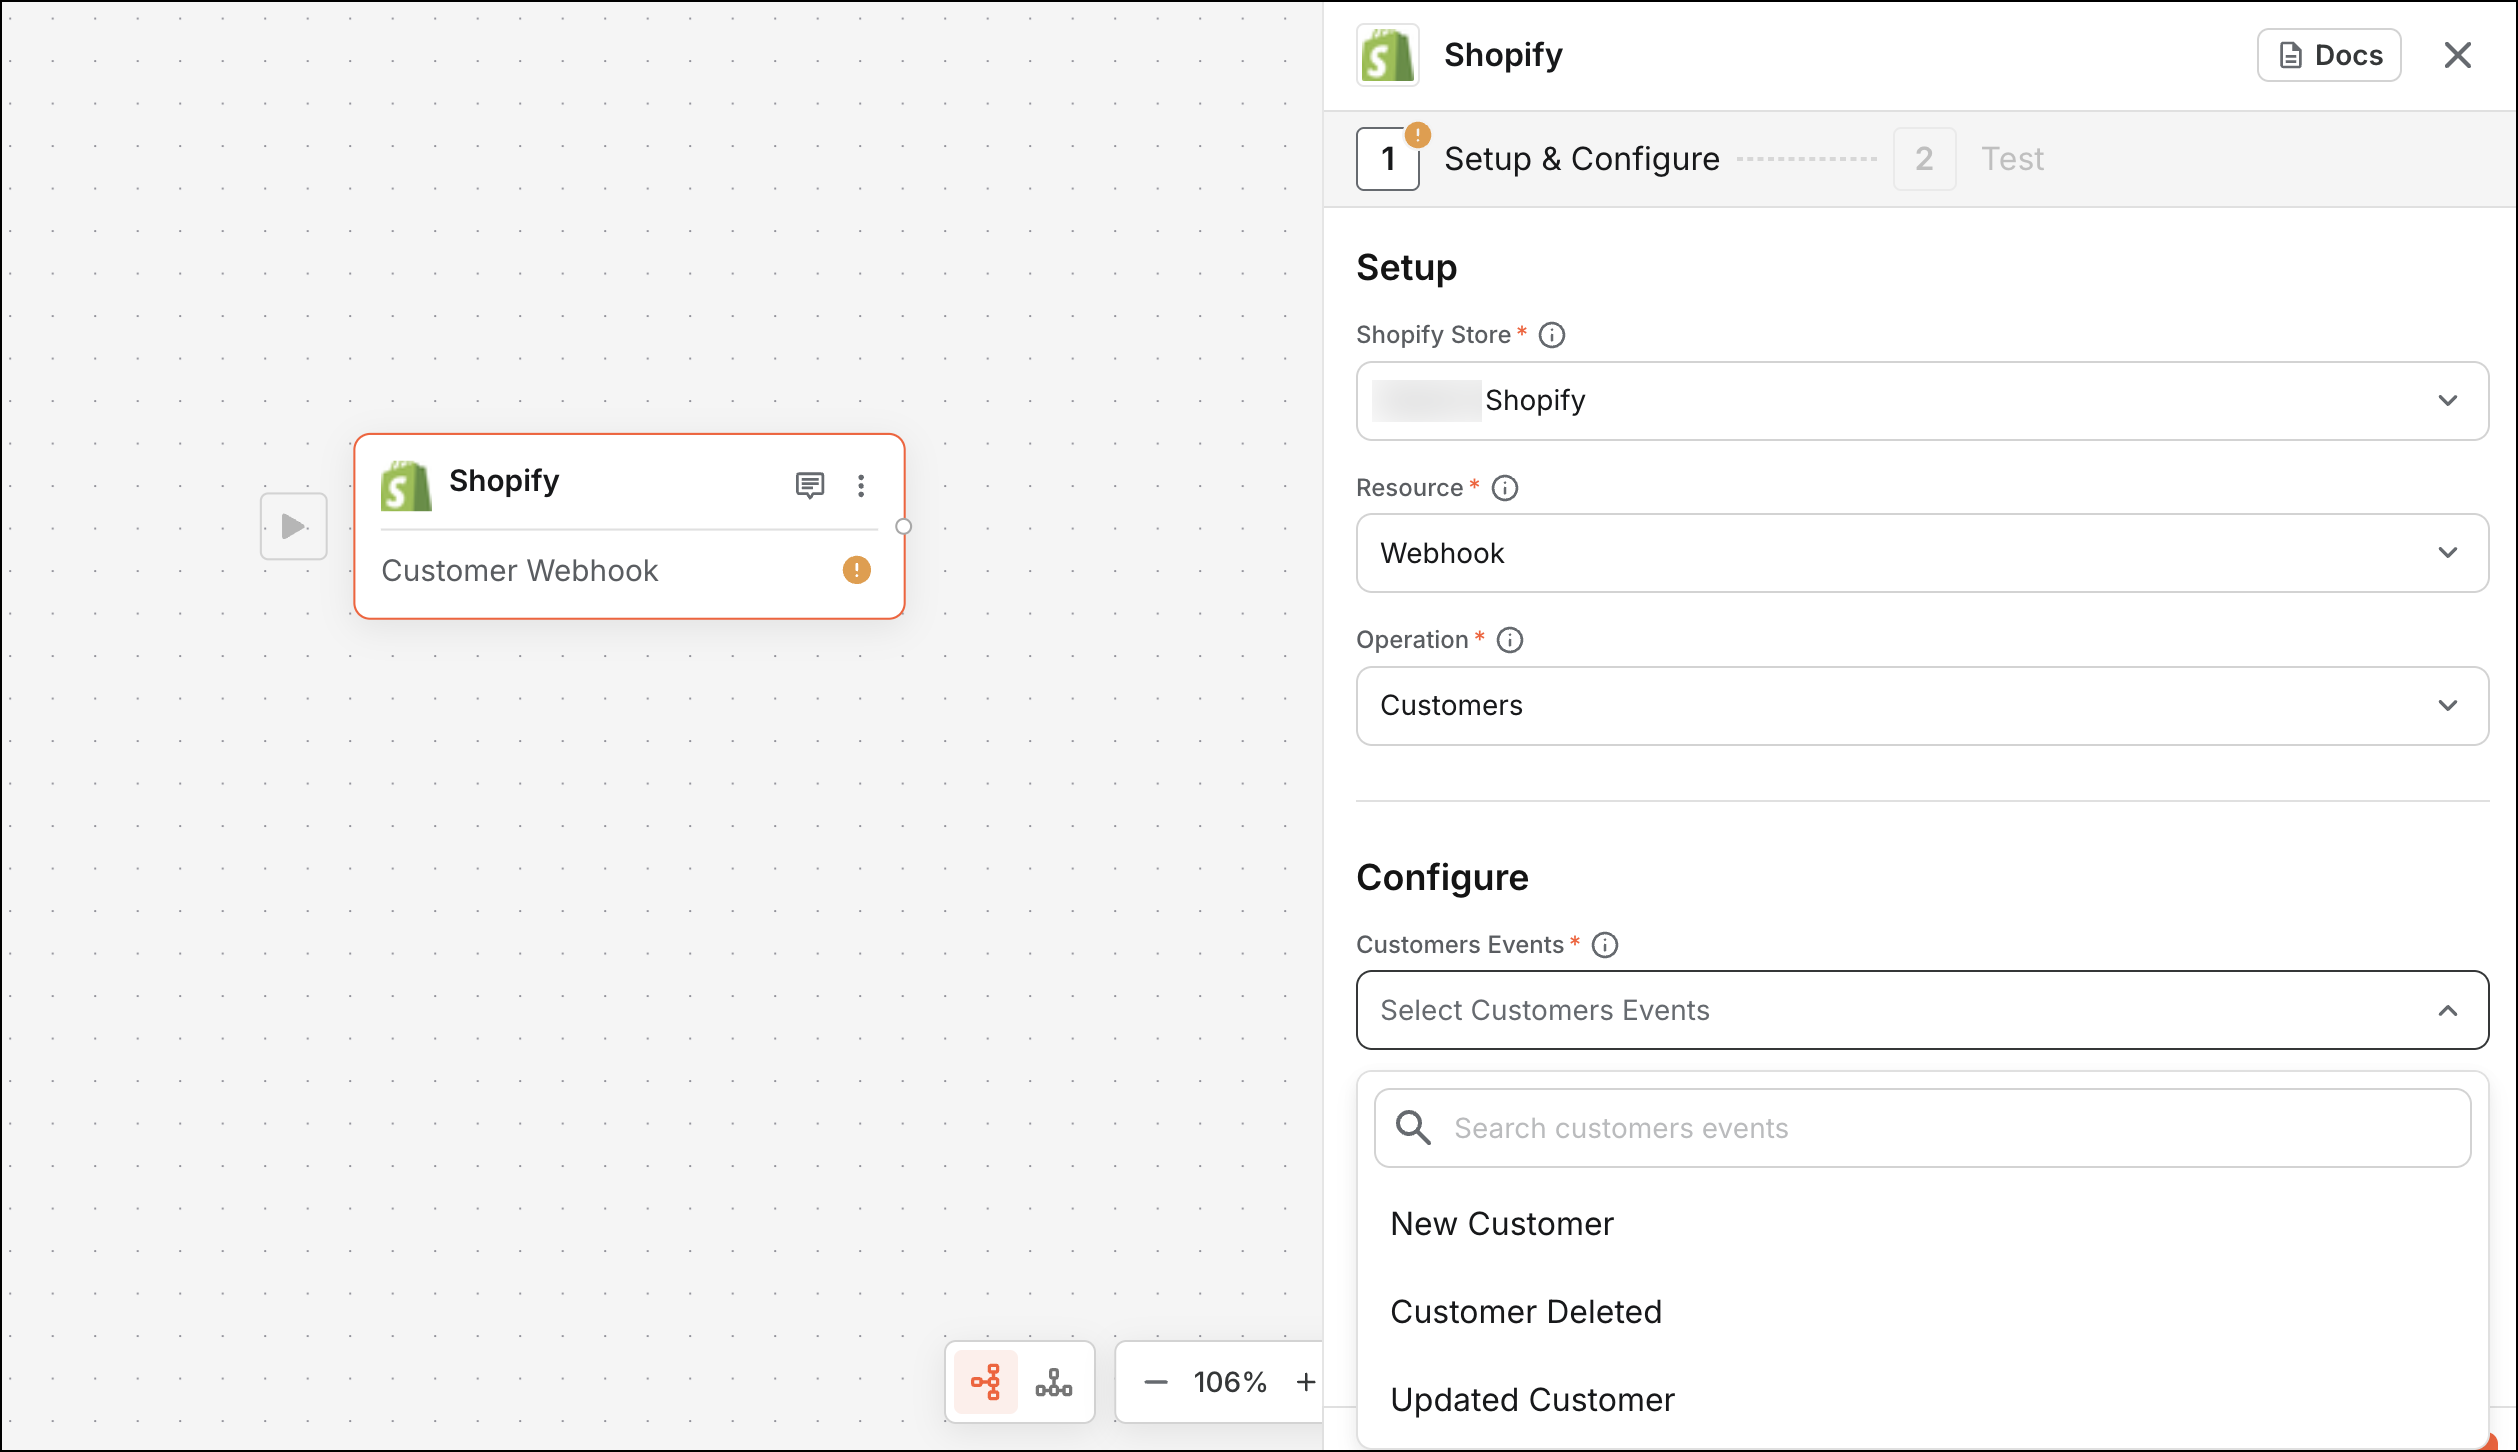Select the vertical tree layout icon
This screenshot has width=2518, height=1452.
pyautogui.click(x=1054, y=1382)
